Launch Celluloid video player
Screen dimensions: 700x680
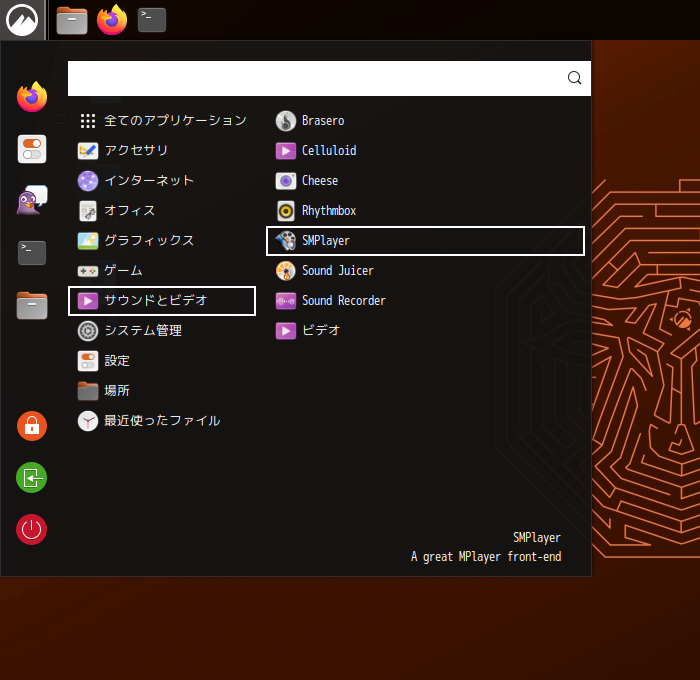click(425, 151)
